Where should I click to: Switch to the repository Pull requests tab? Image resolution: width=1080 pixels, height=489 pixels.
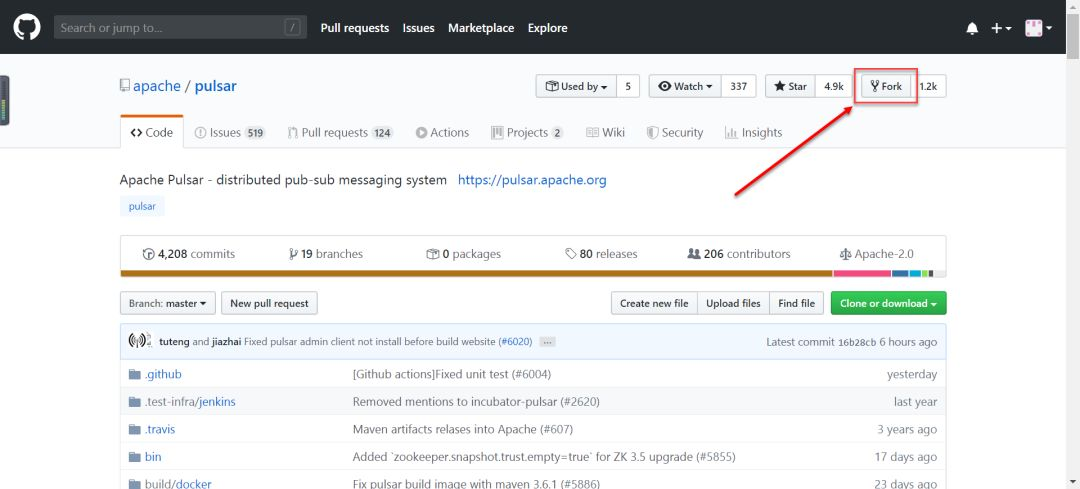tap(340, 132)
